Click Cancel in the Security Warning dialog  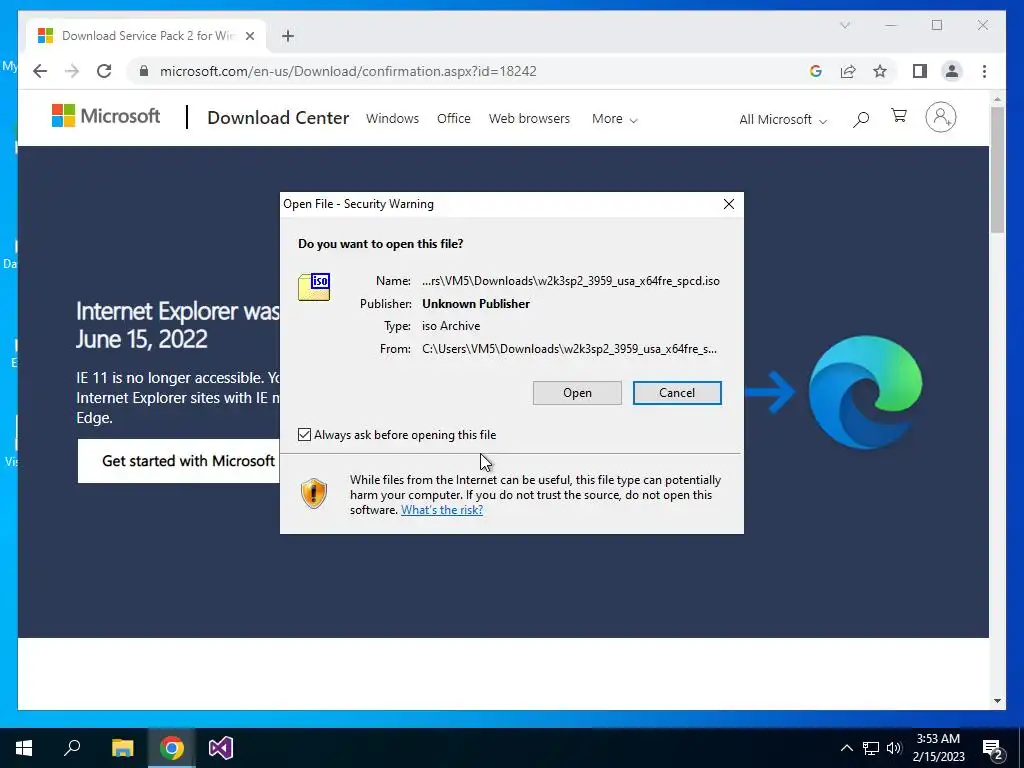coord(677,392)
